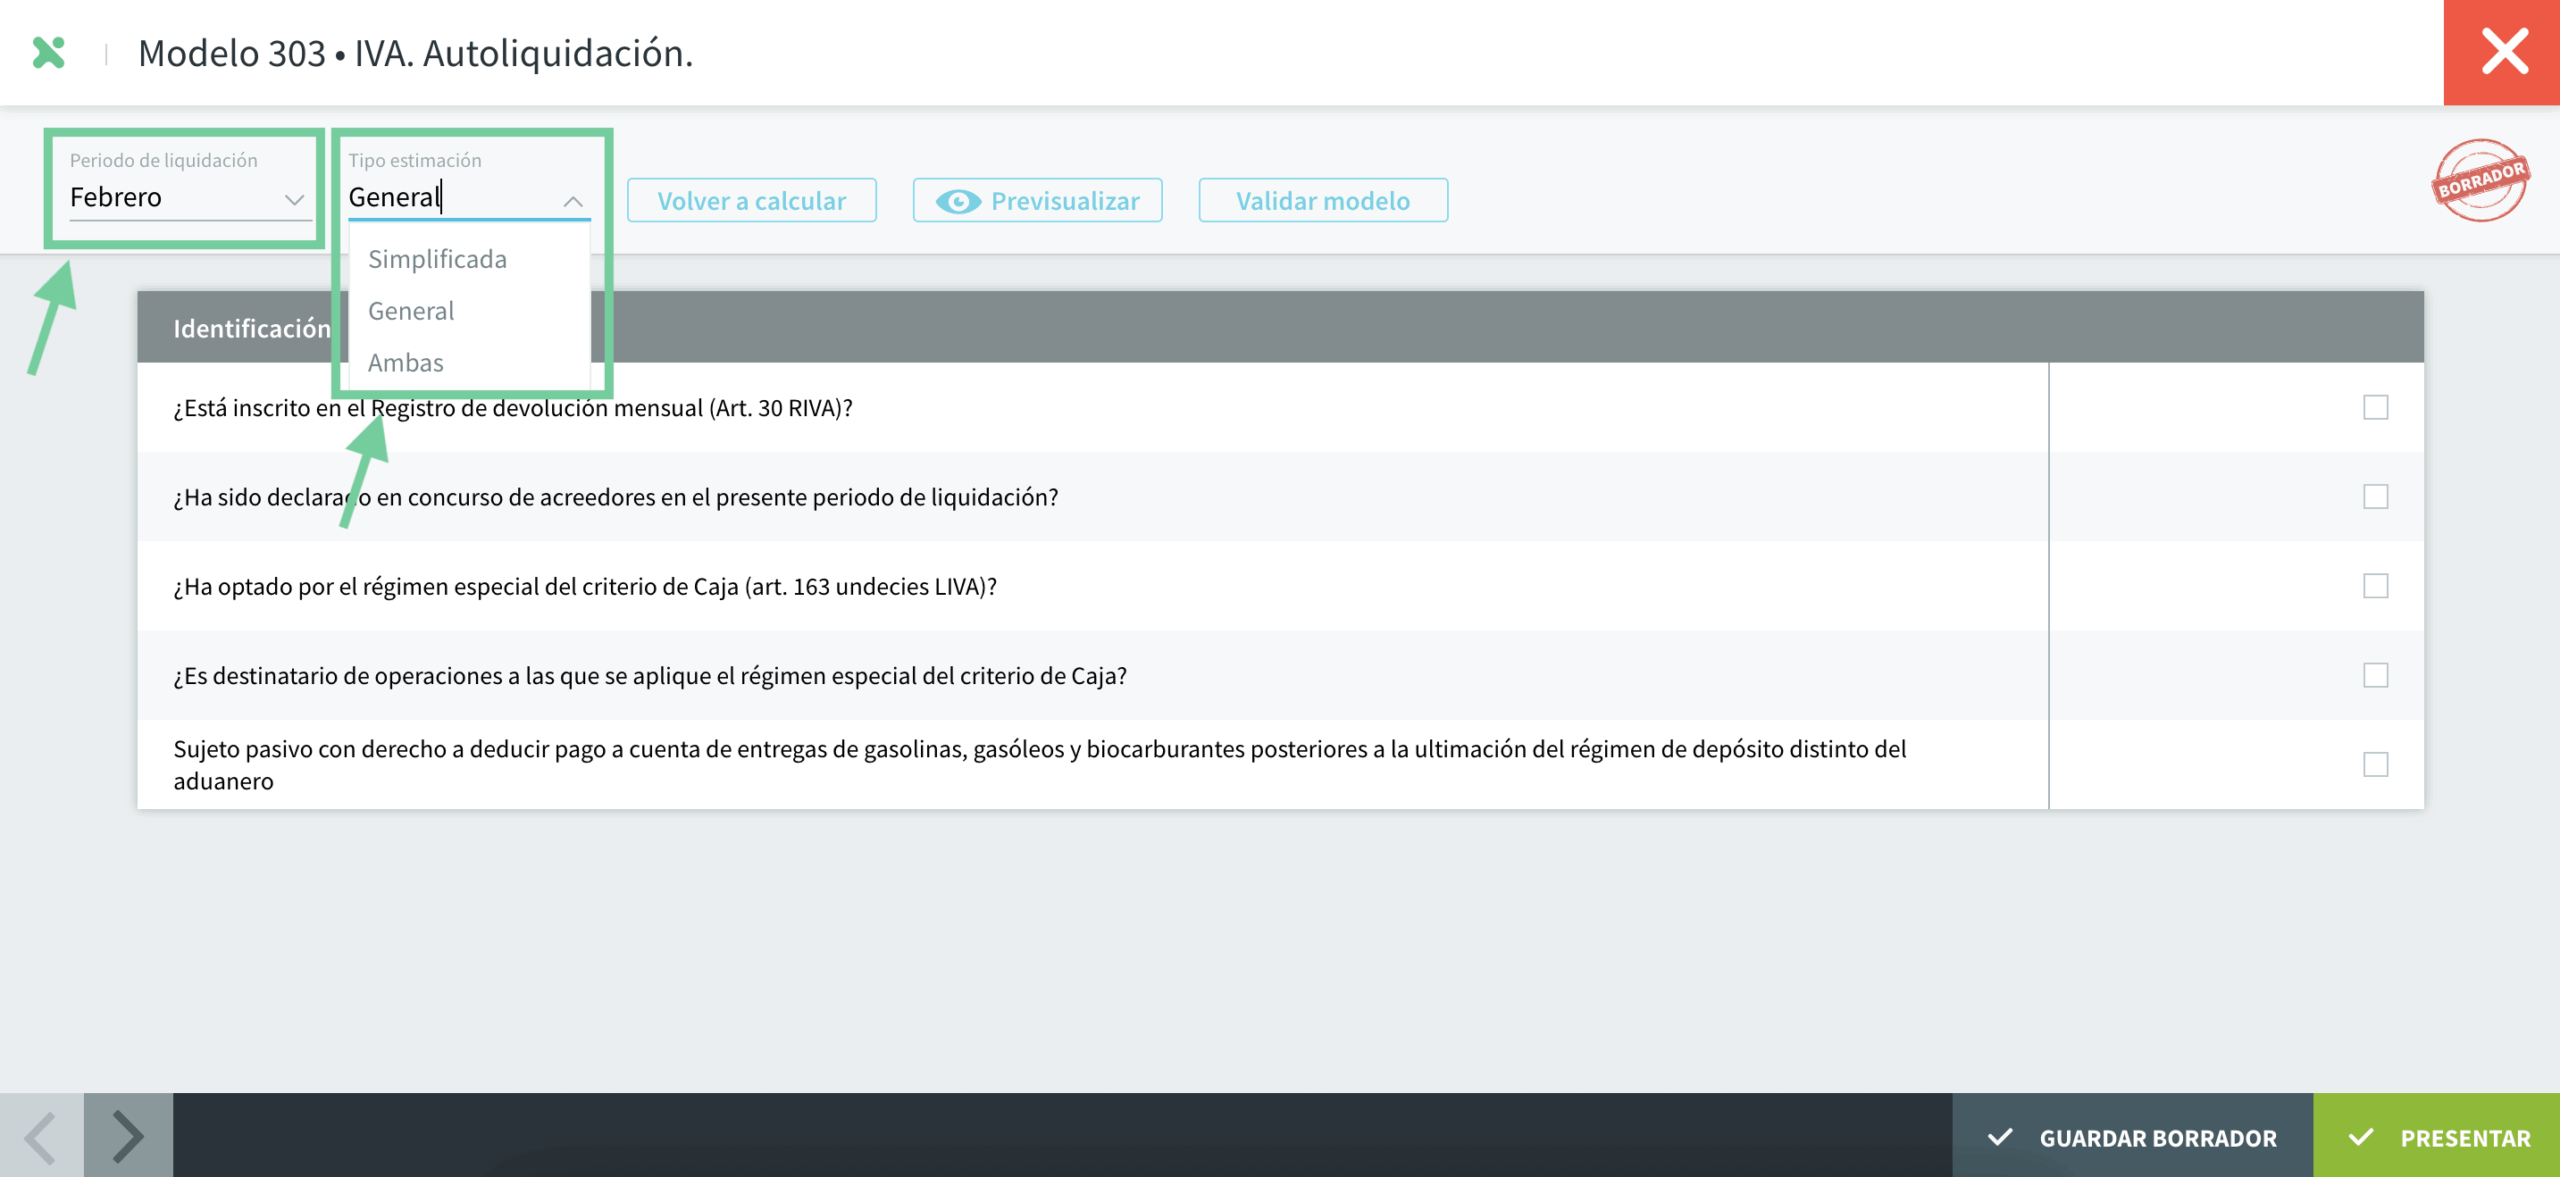Click the green X app logo
The height and width of the screenshot is (1177, 2560).
(48, 52)
